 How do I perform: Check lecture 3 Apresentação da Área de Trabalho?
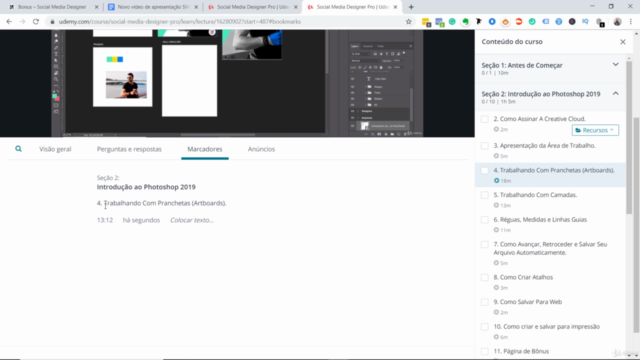484,146
